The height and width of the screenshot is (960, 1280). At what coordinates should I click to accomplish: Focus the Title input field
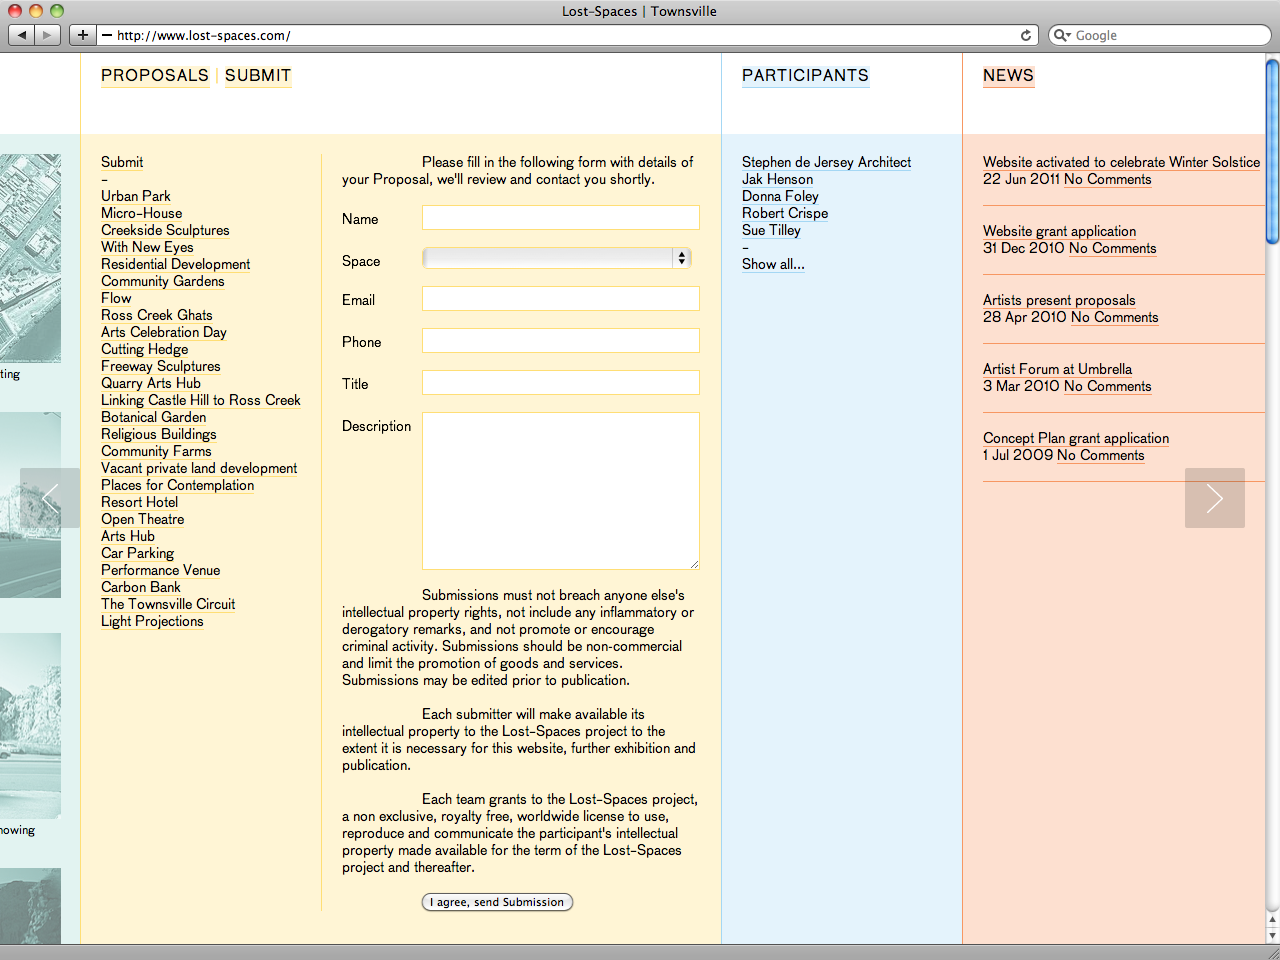pyautogui.click(x=561, y=383)
